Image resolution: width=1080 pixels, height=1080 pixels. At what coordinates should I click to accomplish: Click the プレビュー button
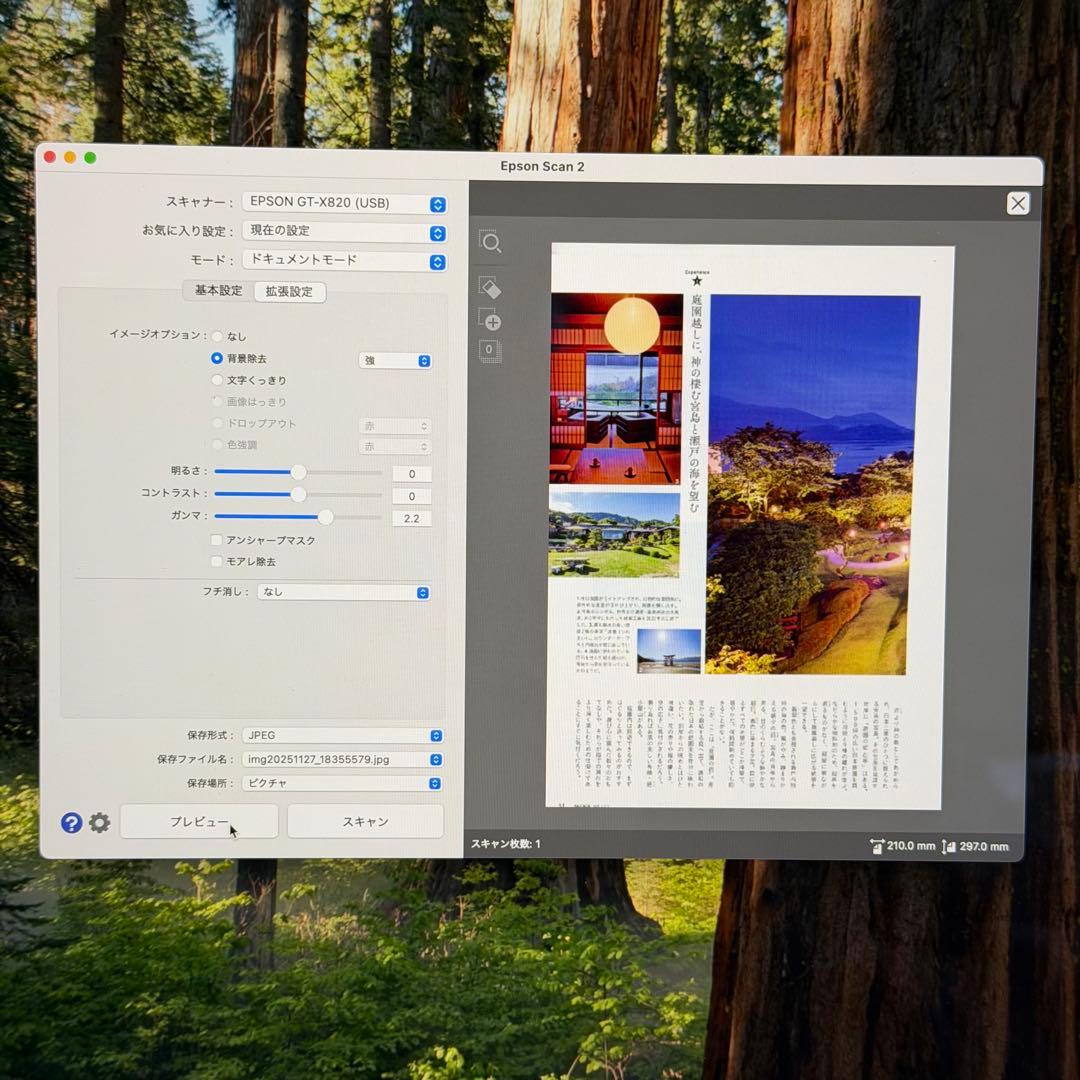tap(198, 821)
